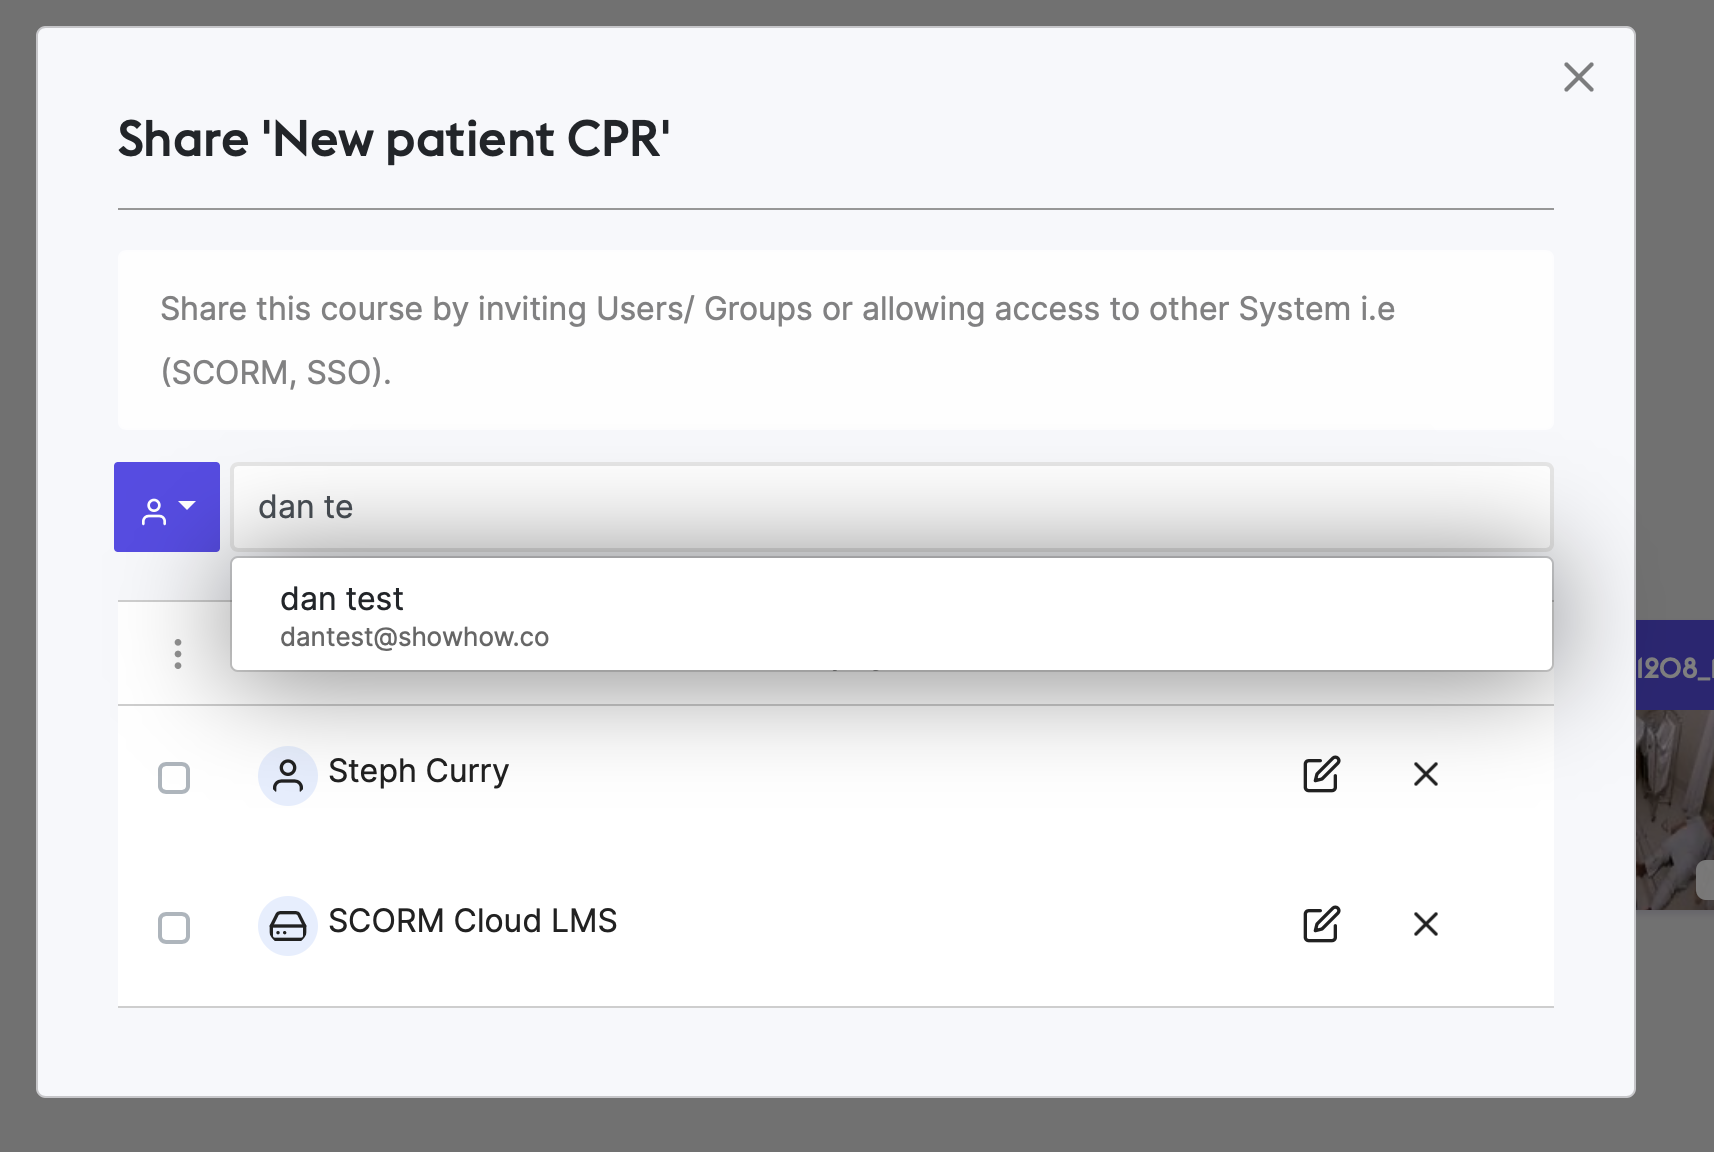Image resolution: width=1714 pixels, height=1152 pixels.
Task: Click the course thumbnail behind the dialog
Action: (x=1675, y=810)
